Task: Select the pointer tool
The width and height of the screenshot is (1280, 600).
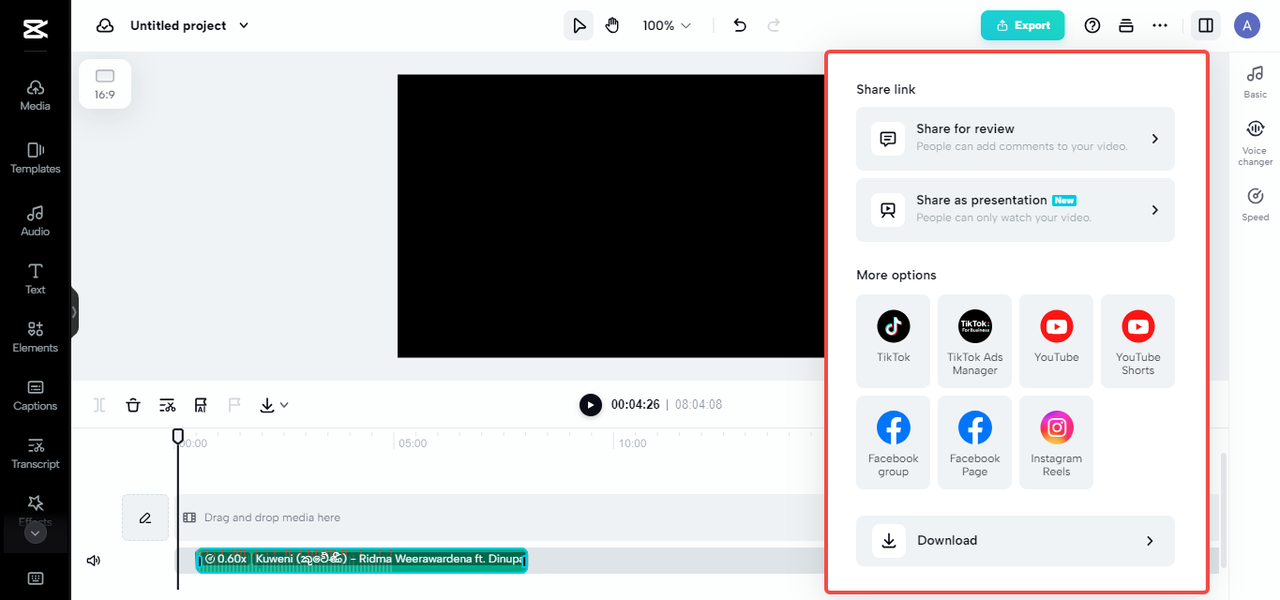Action: (578, 26)
